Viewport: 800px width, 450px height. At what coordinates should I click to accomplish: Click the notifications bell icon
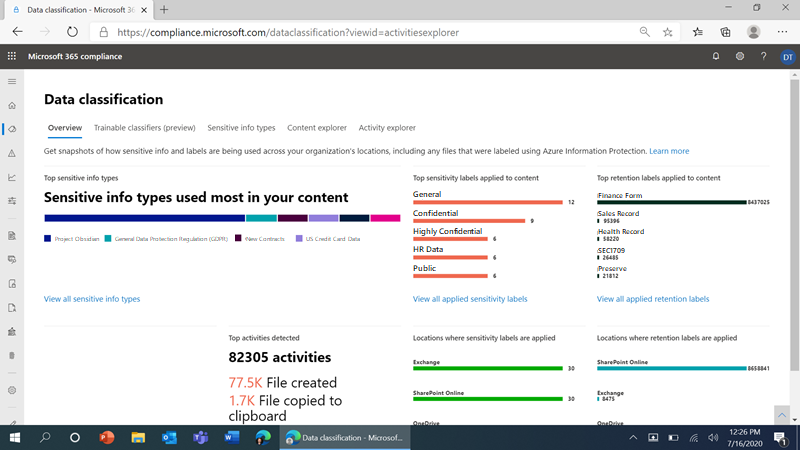716,56
